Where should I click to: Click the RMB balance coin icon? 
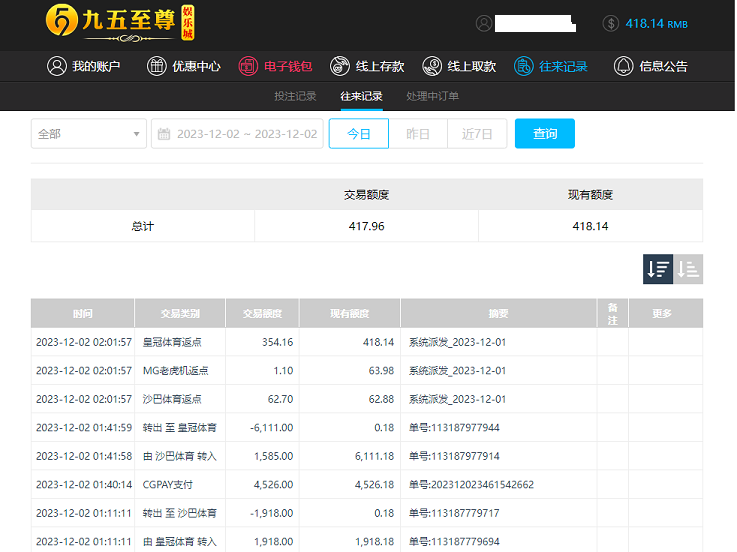point(610,23)
